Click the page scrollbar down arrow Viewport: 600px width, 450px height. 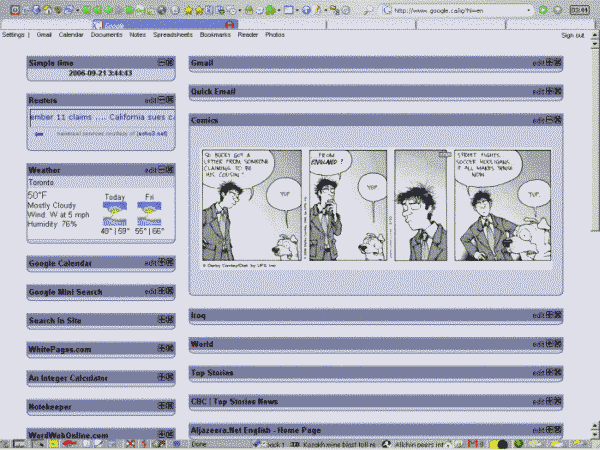[x=595, y=434]
